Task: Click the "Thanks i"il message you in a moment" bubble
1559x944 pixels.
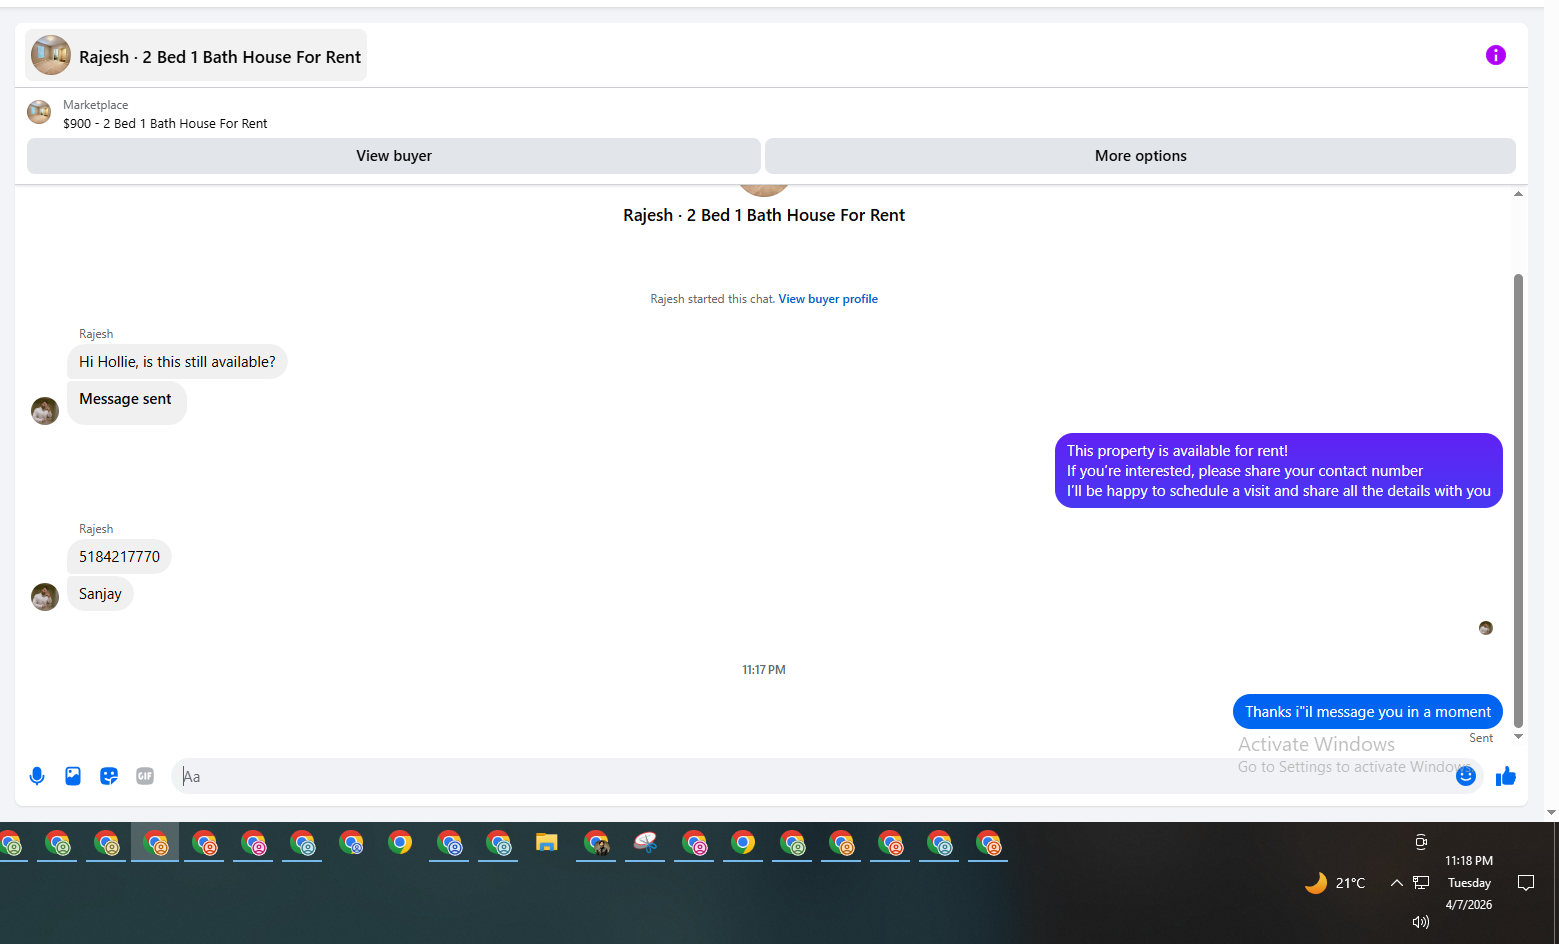Action: point(1368,712)
